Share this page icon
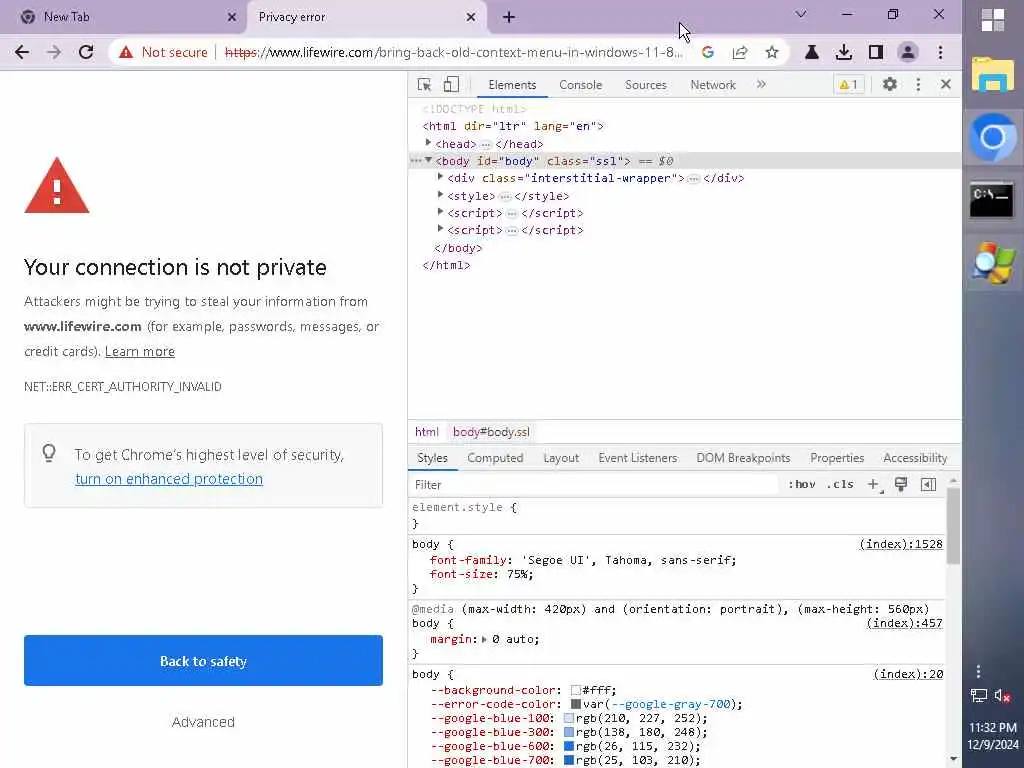Screen dimensions: 1024x768 (740, 52)
